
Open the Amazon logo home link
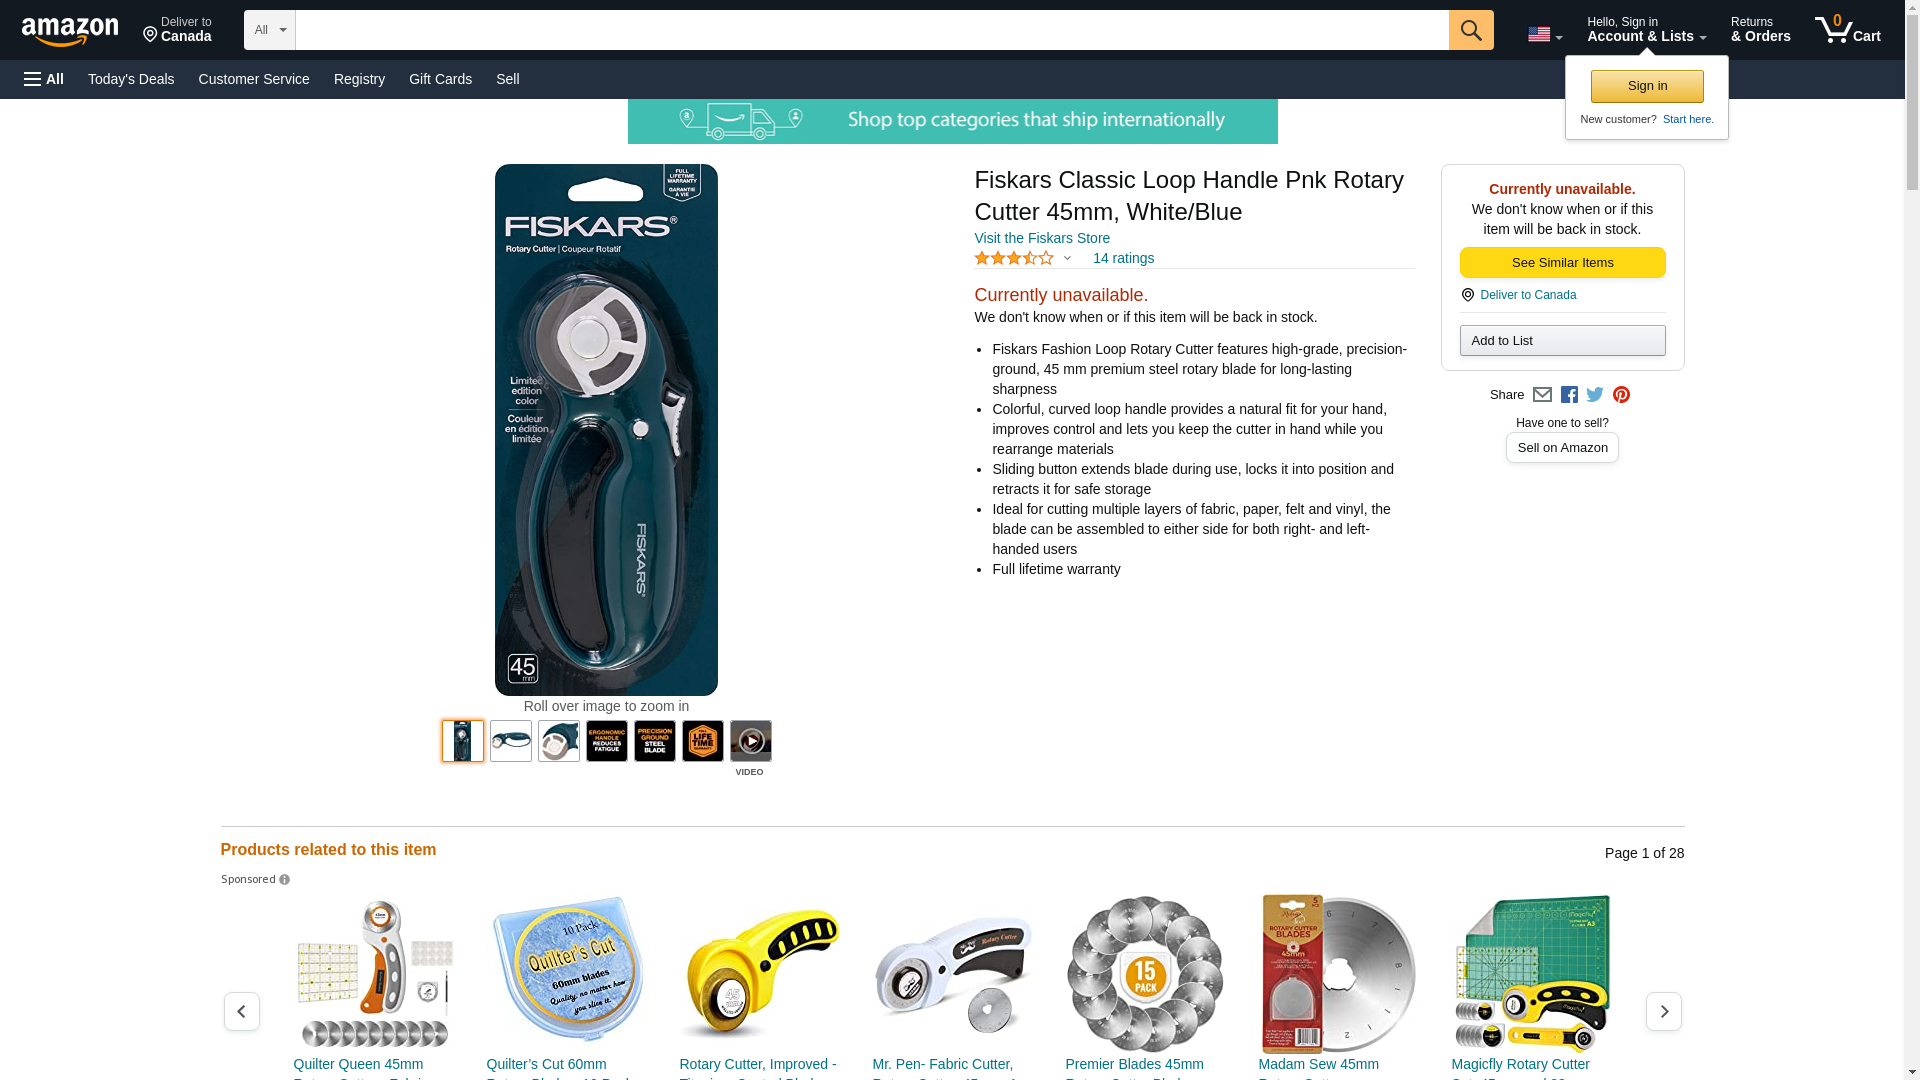tap(70, 31)
